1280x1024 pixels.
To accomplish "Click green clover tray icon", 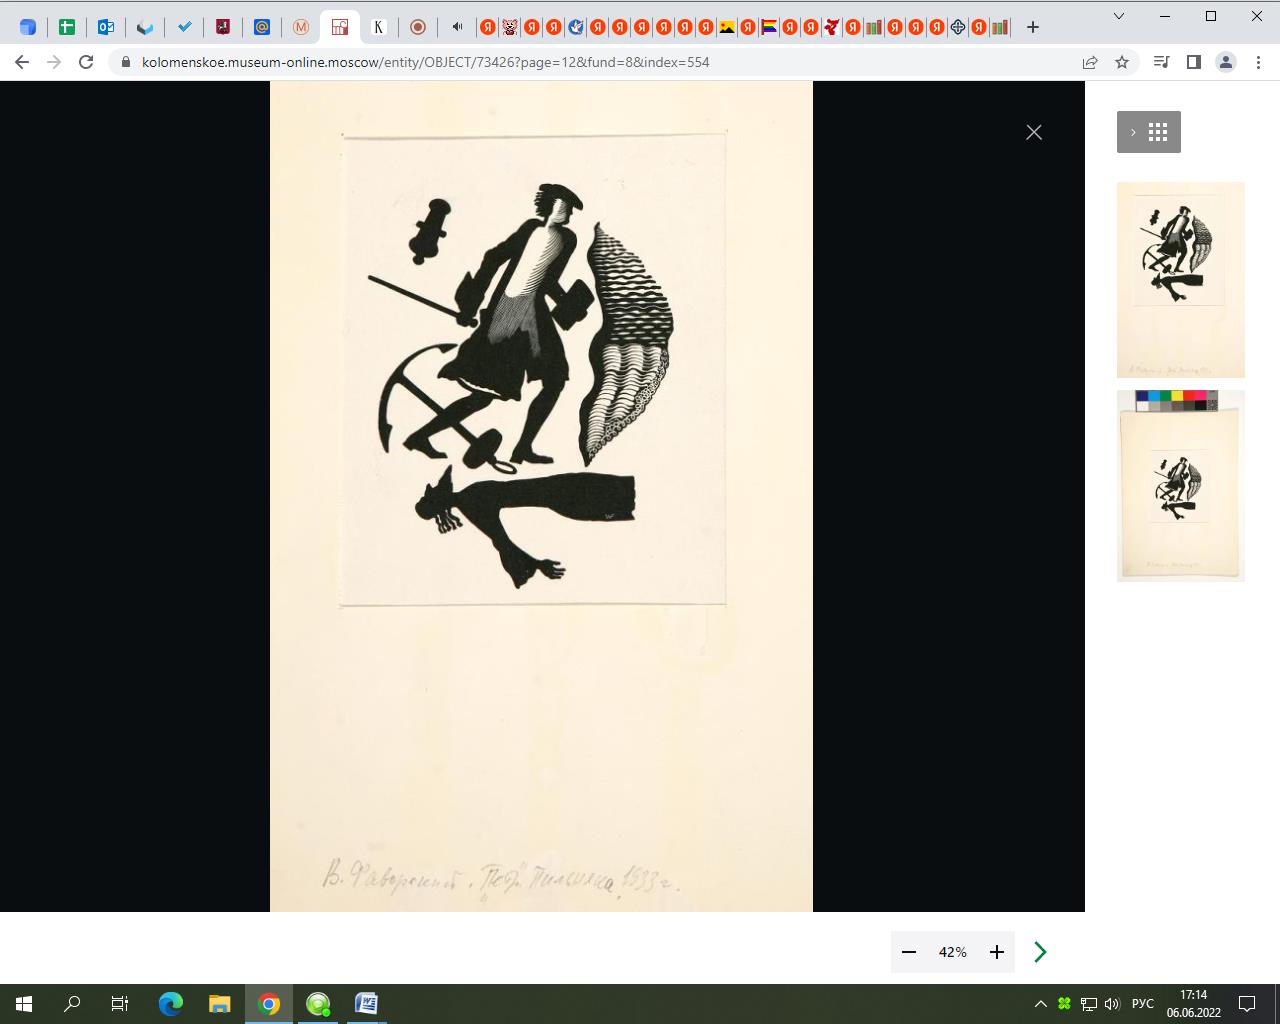I will 1065,1004.
